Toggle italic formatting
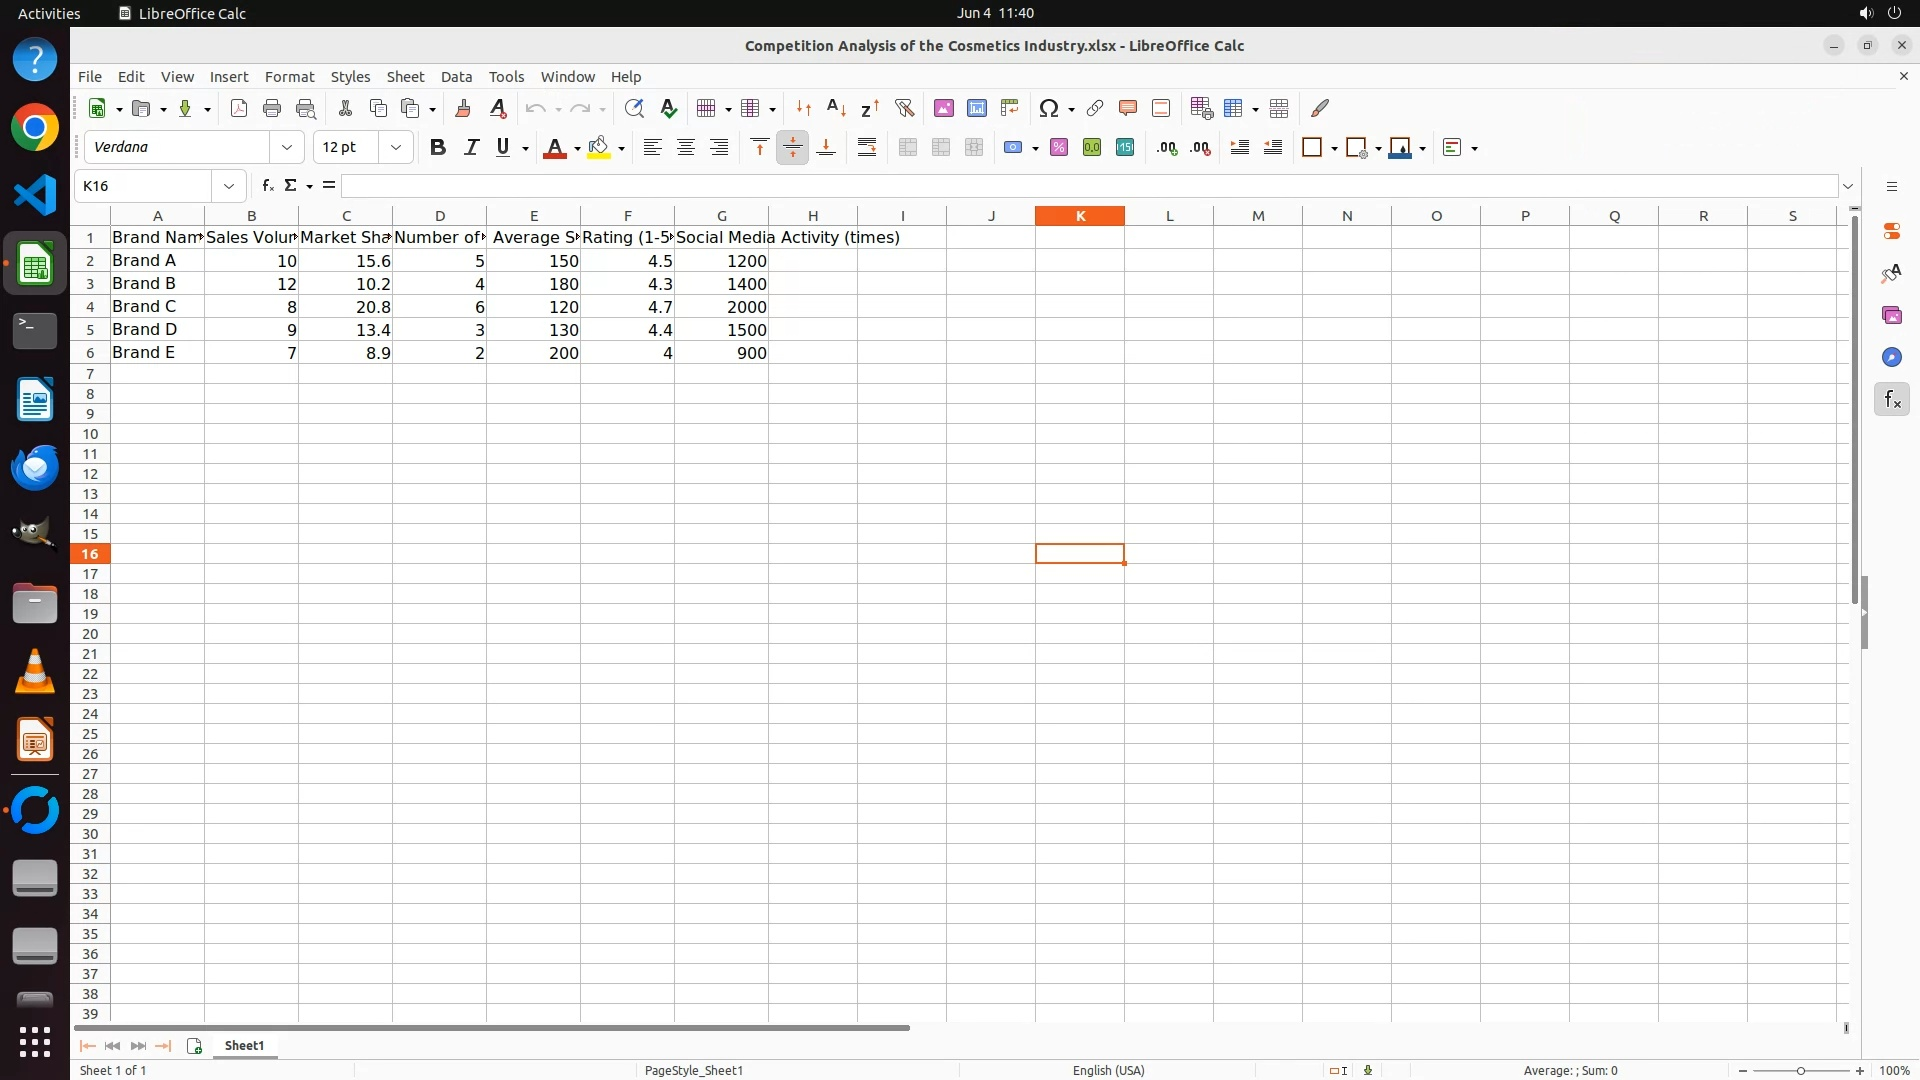Viewport: 1920px width, 1080px height. (471, 148)
